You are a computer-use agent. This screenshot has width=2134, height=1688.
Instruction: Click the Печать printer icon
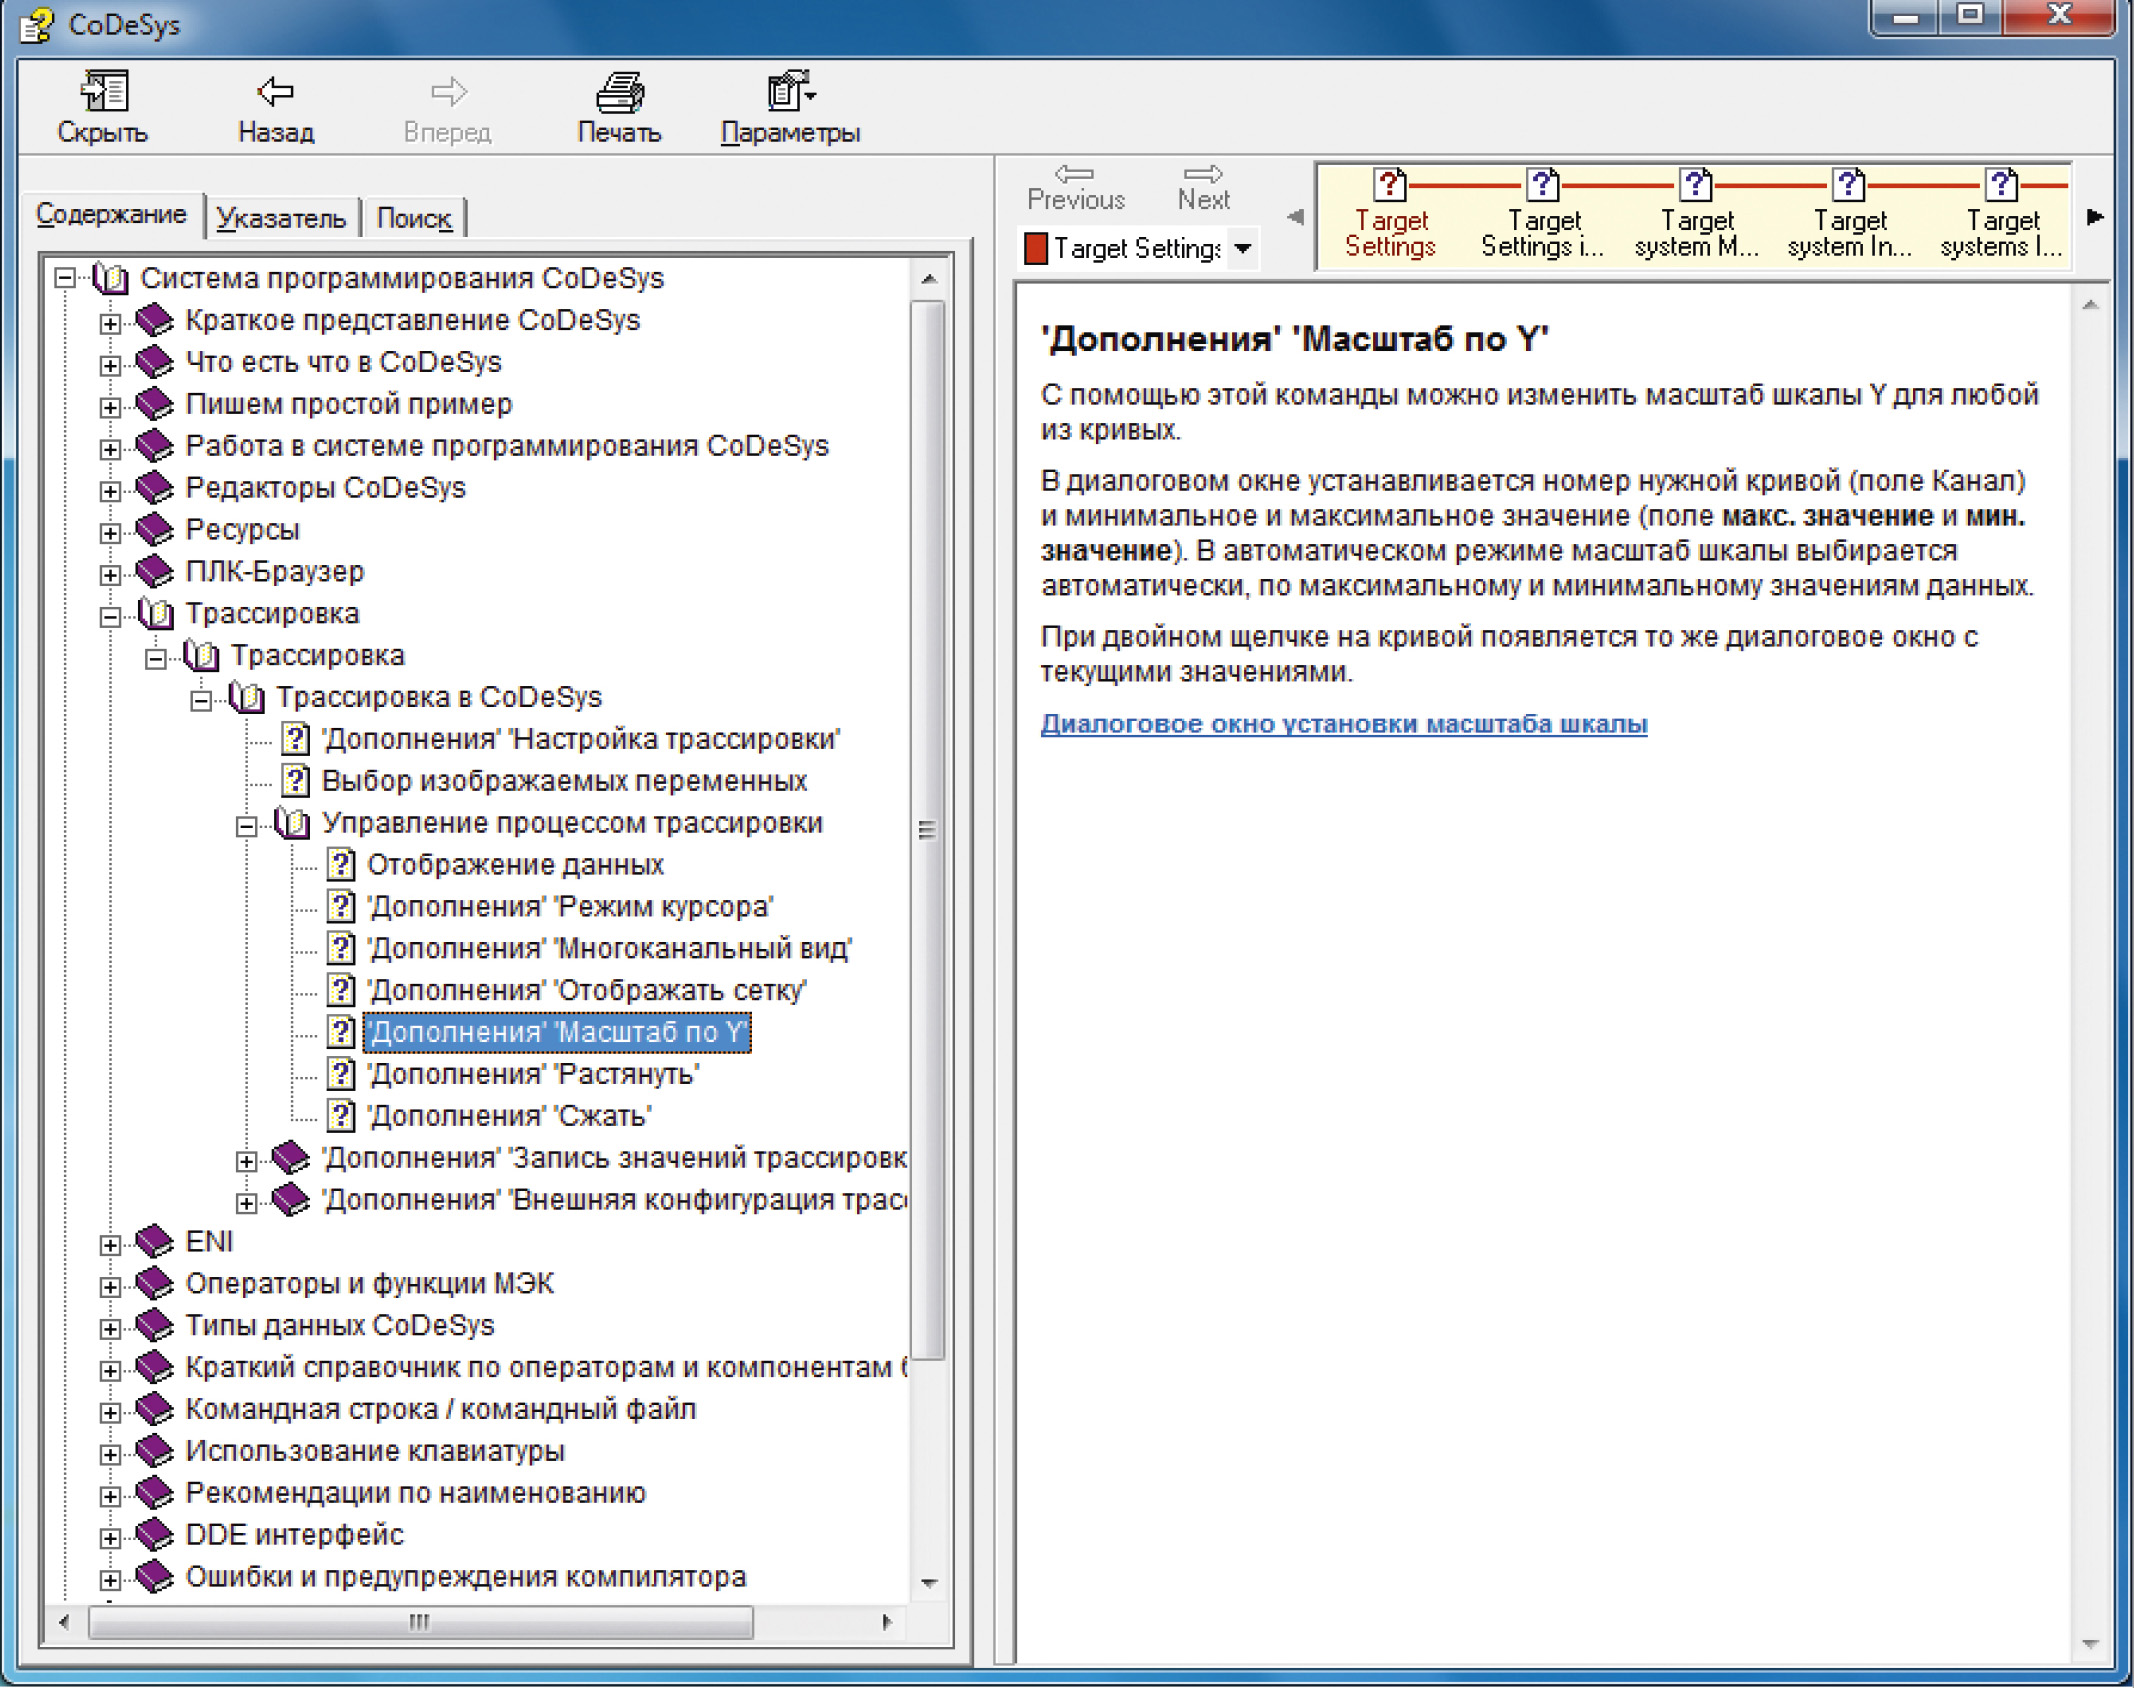[x=620, y=93]
